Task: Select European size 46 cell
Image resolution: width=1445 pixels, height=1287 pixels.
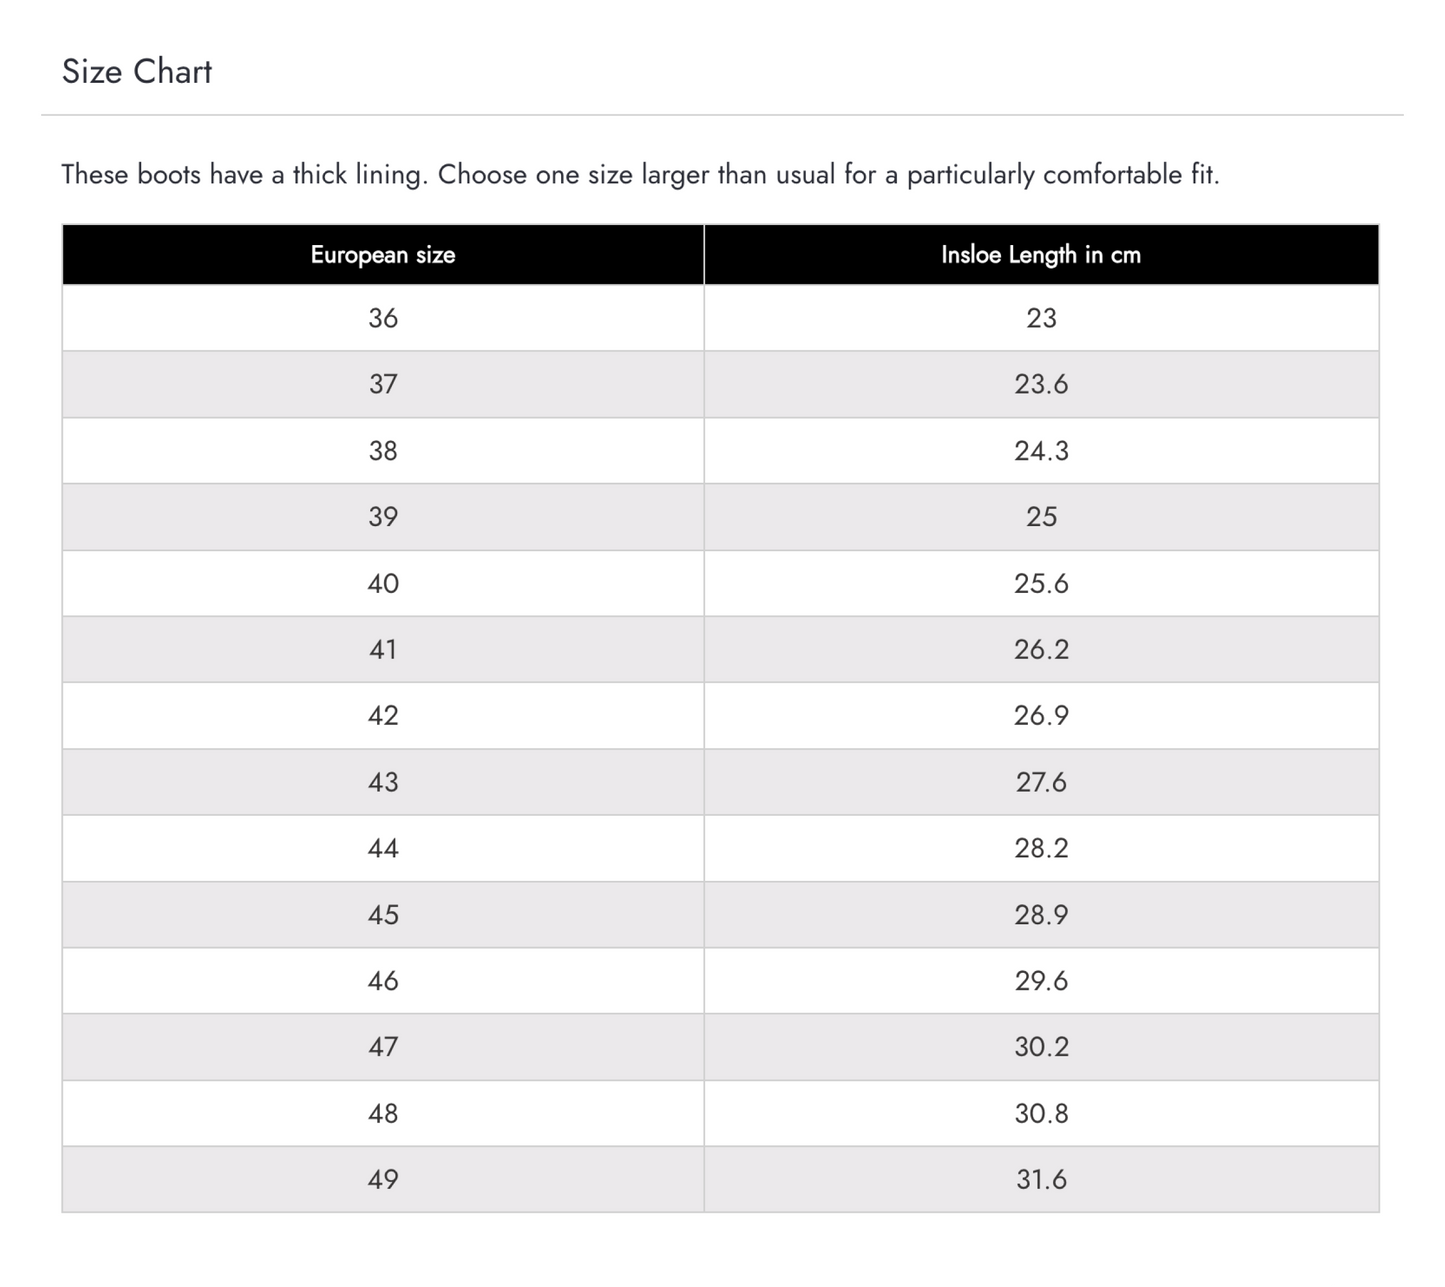Action: 383,981
